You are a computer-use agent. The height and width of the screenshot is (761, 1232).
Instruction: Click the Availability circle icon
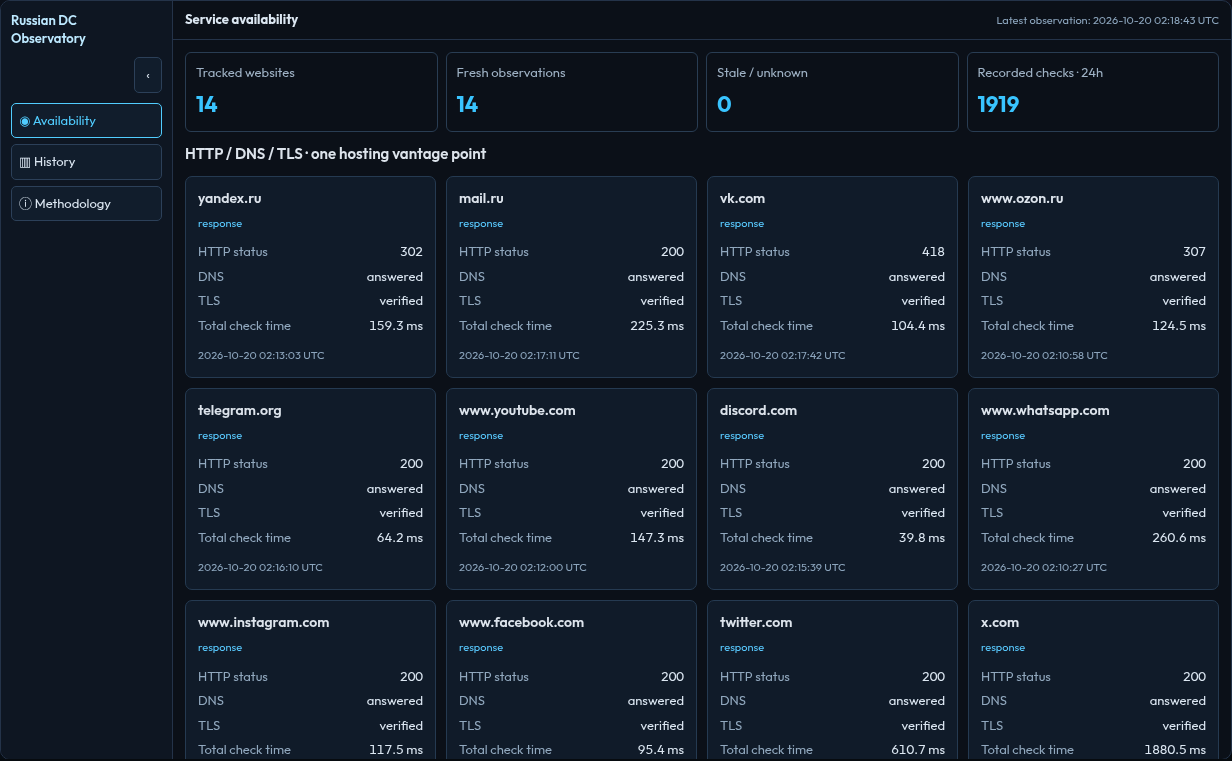[25, 121]
